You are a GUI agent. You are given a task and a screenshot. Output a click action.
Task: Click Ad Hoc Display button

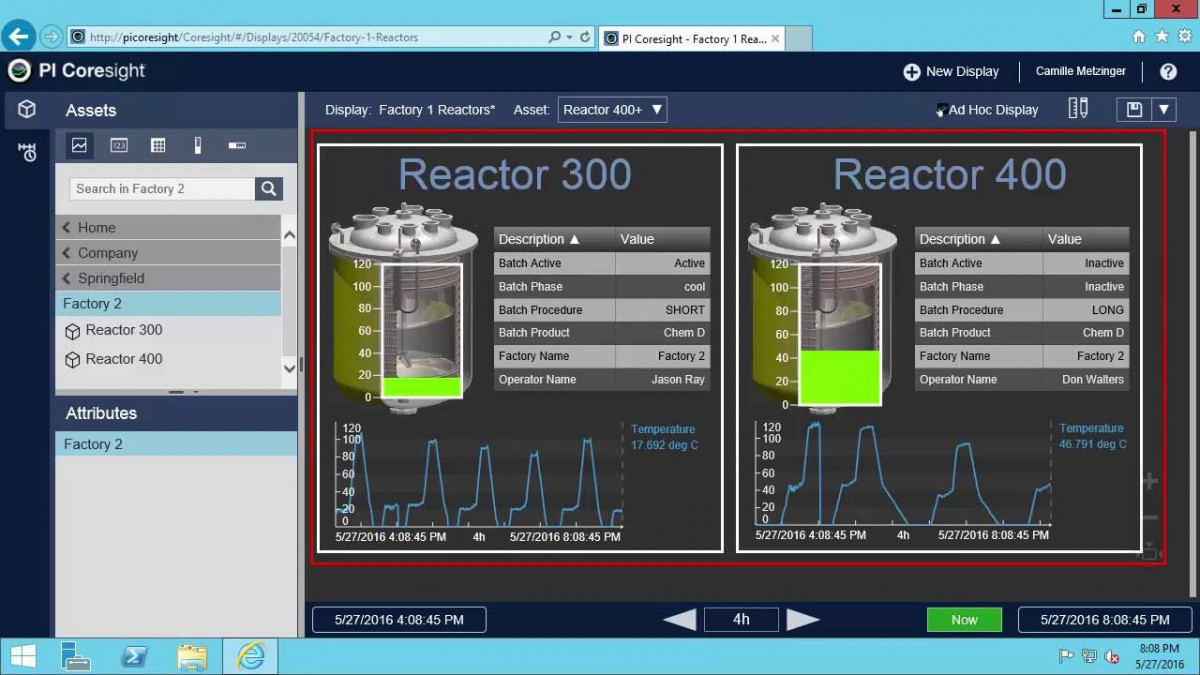(x=987, y=110)
